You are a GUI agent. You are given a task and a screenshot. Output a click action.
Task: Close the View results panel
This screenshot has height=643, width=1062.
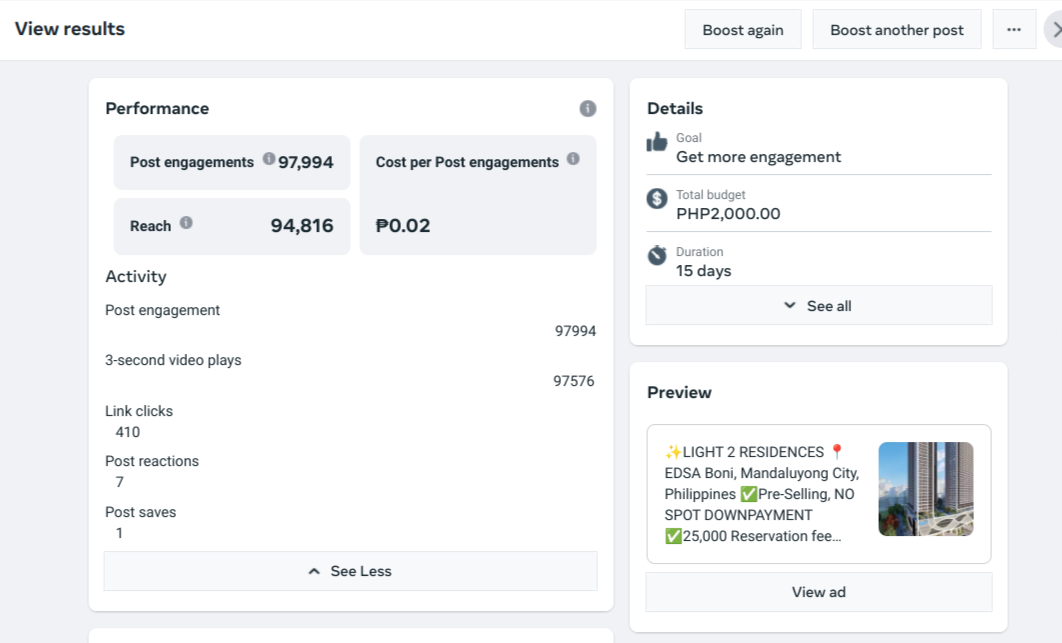(1055, 30)
